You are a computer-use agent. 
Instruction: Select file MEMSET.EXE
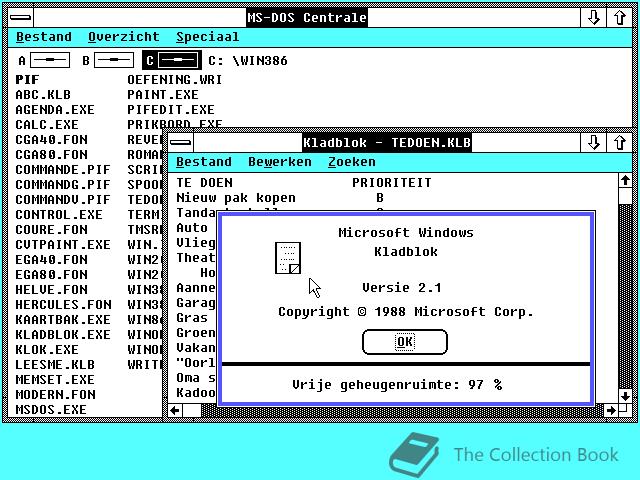[x=55, y=380]
